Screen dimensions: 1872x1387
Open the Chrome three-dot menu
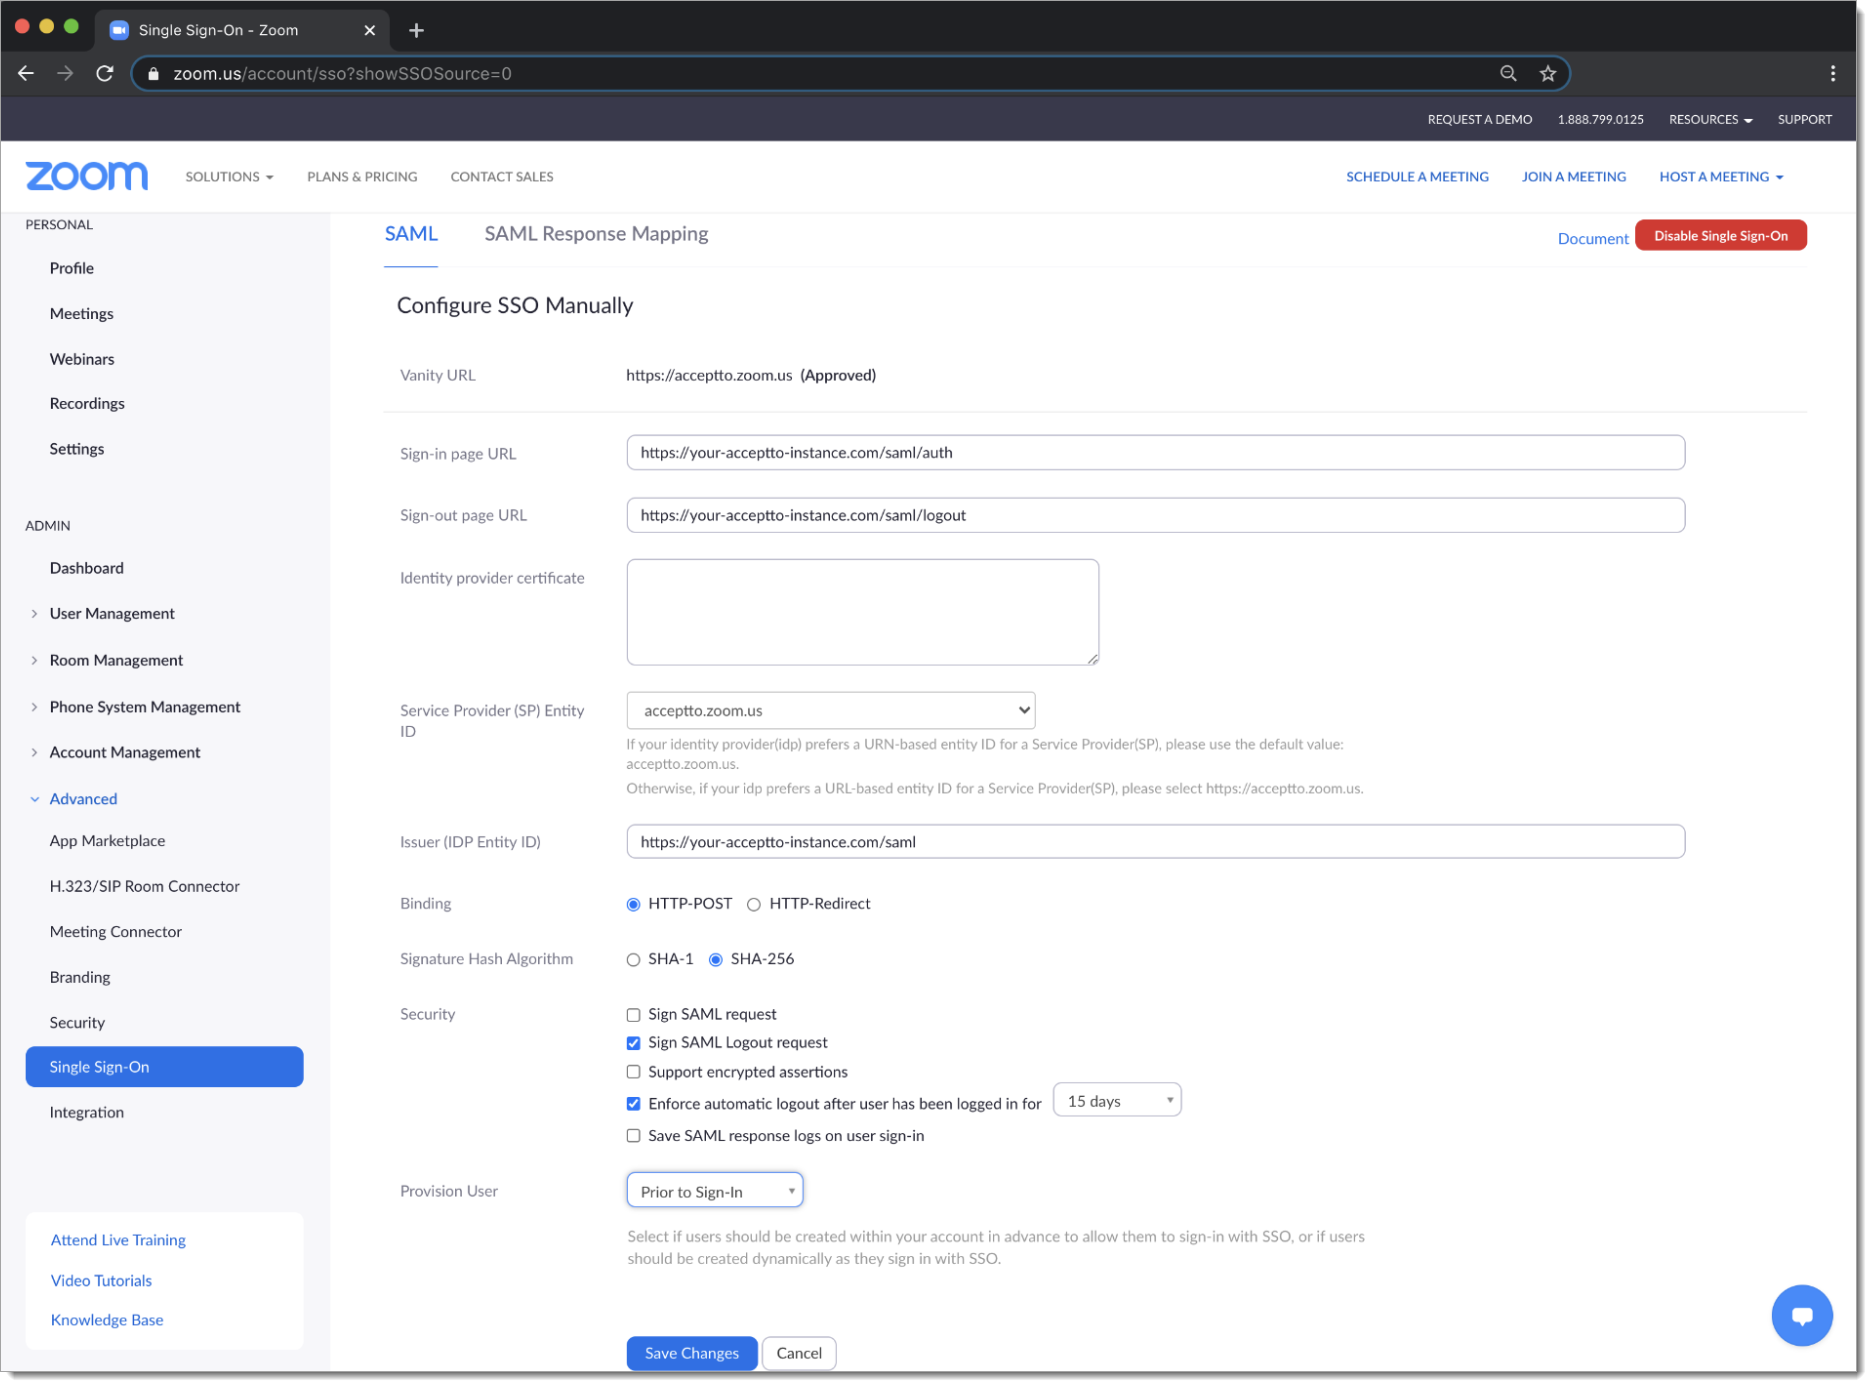(x=1833, y=73)
